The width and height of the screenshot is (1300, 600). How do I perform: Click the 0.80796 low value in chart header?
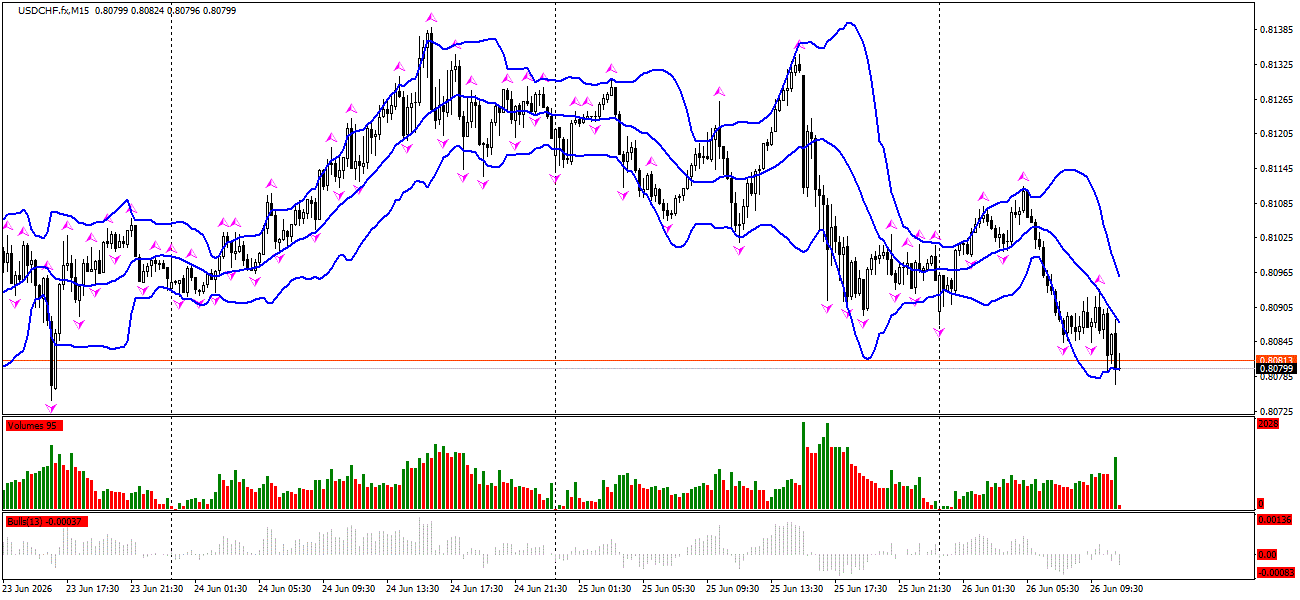[x=184, y=10]
